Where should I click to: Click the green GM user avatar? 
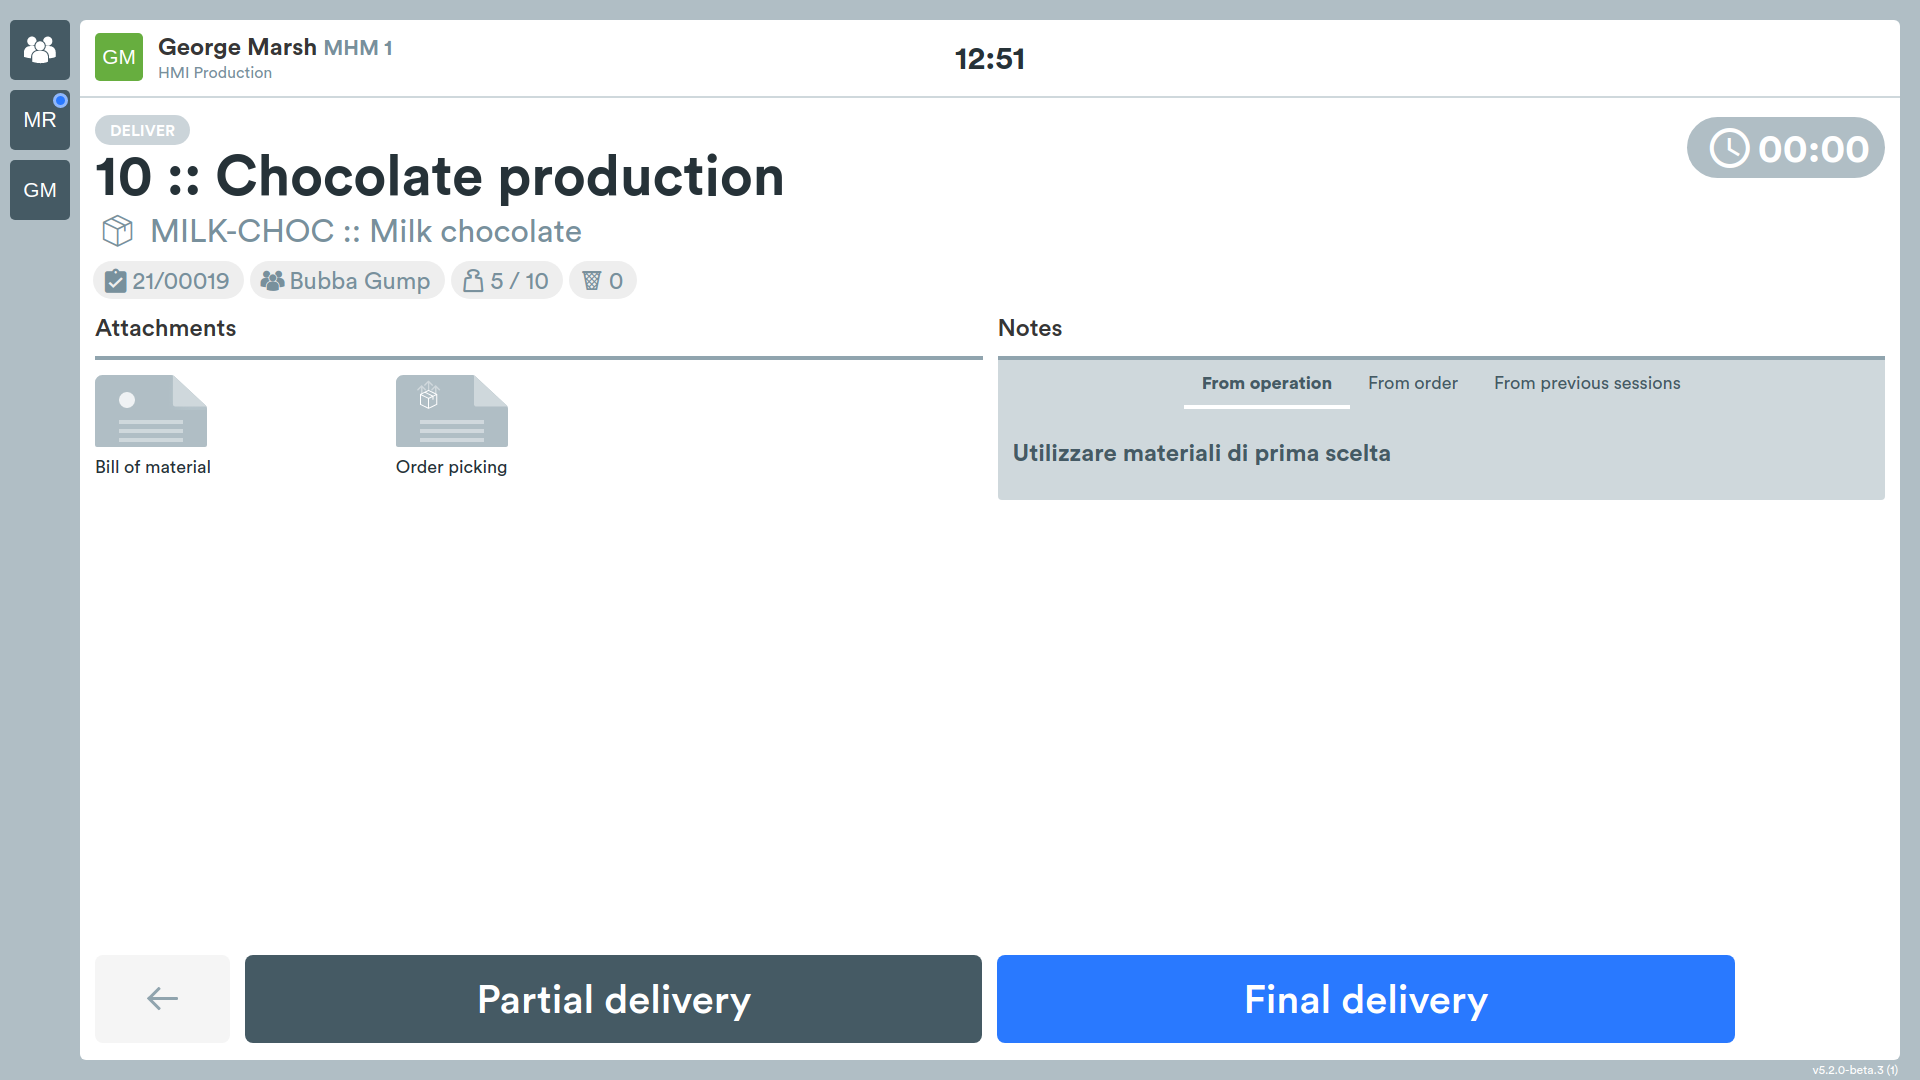click(119, 57)
